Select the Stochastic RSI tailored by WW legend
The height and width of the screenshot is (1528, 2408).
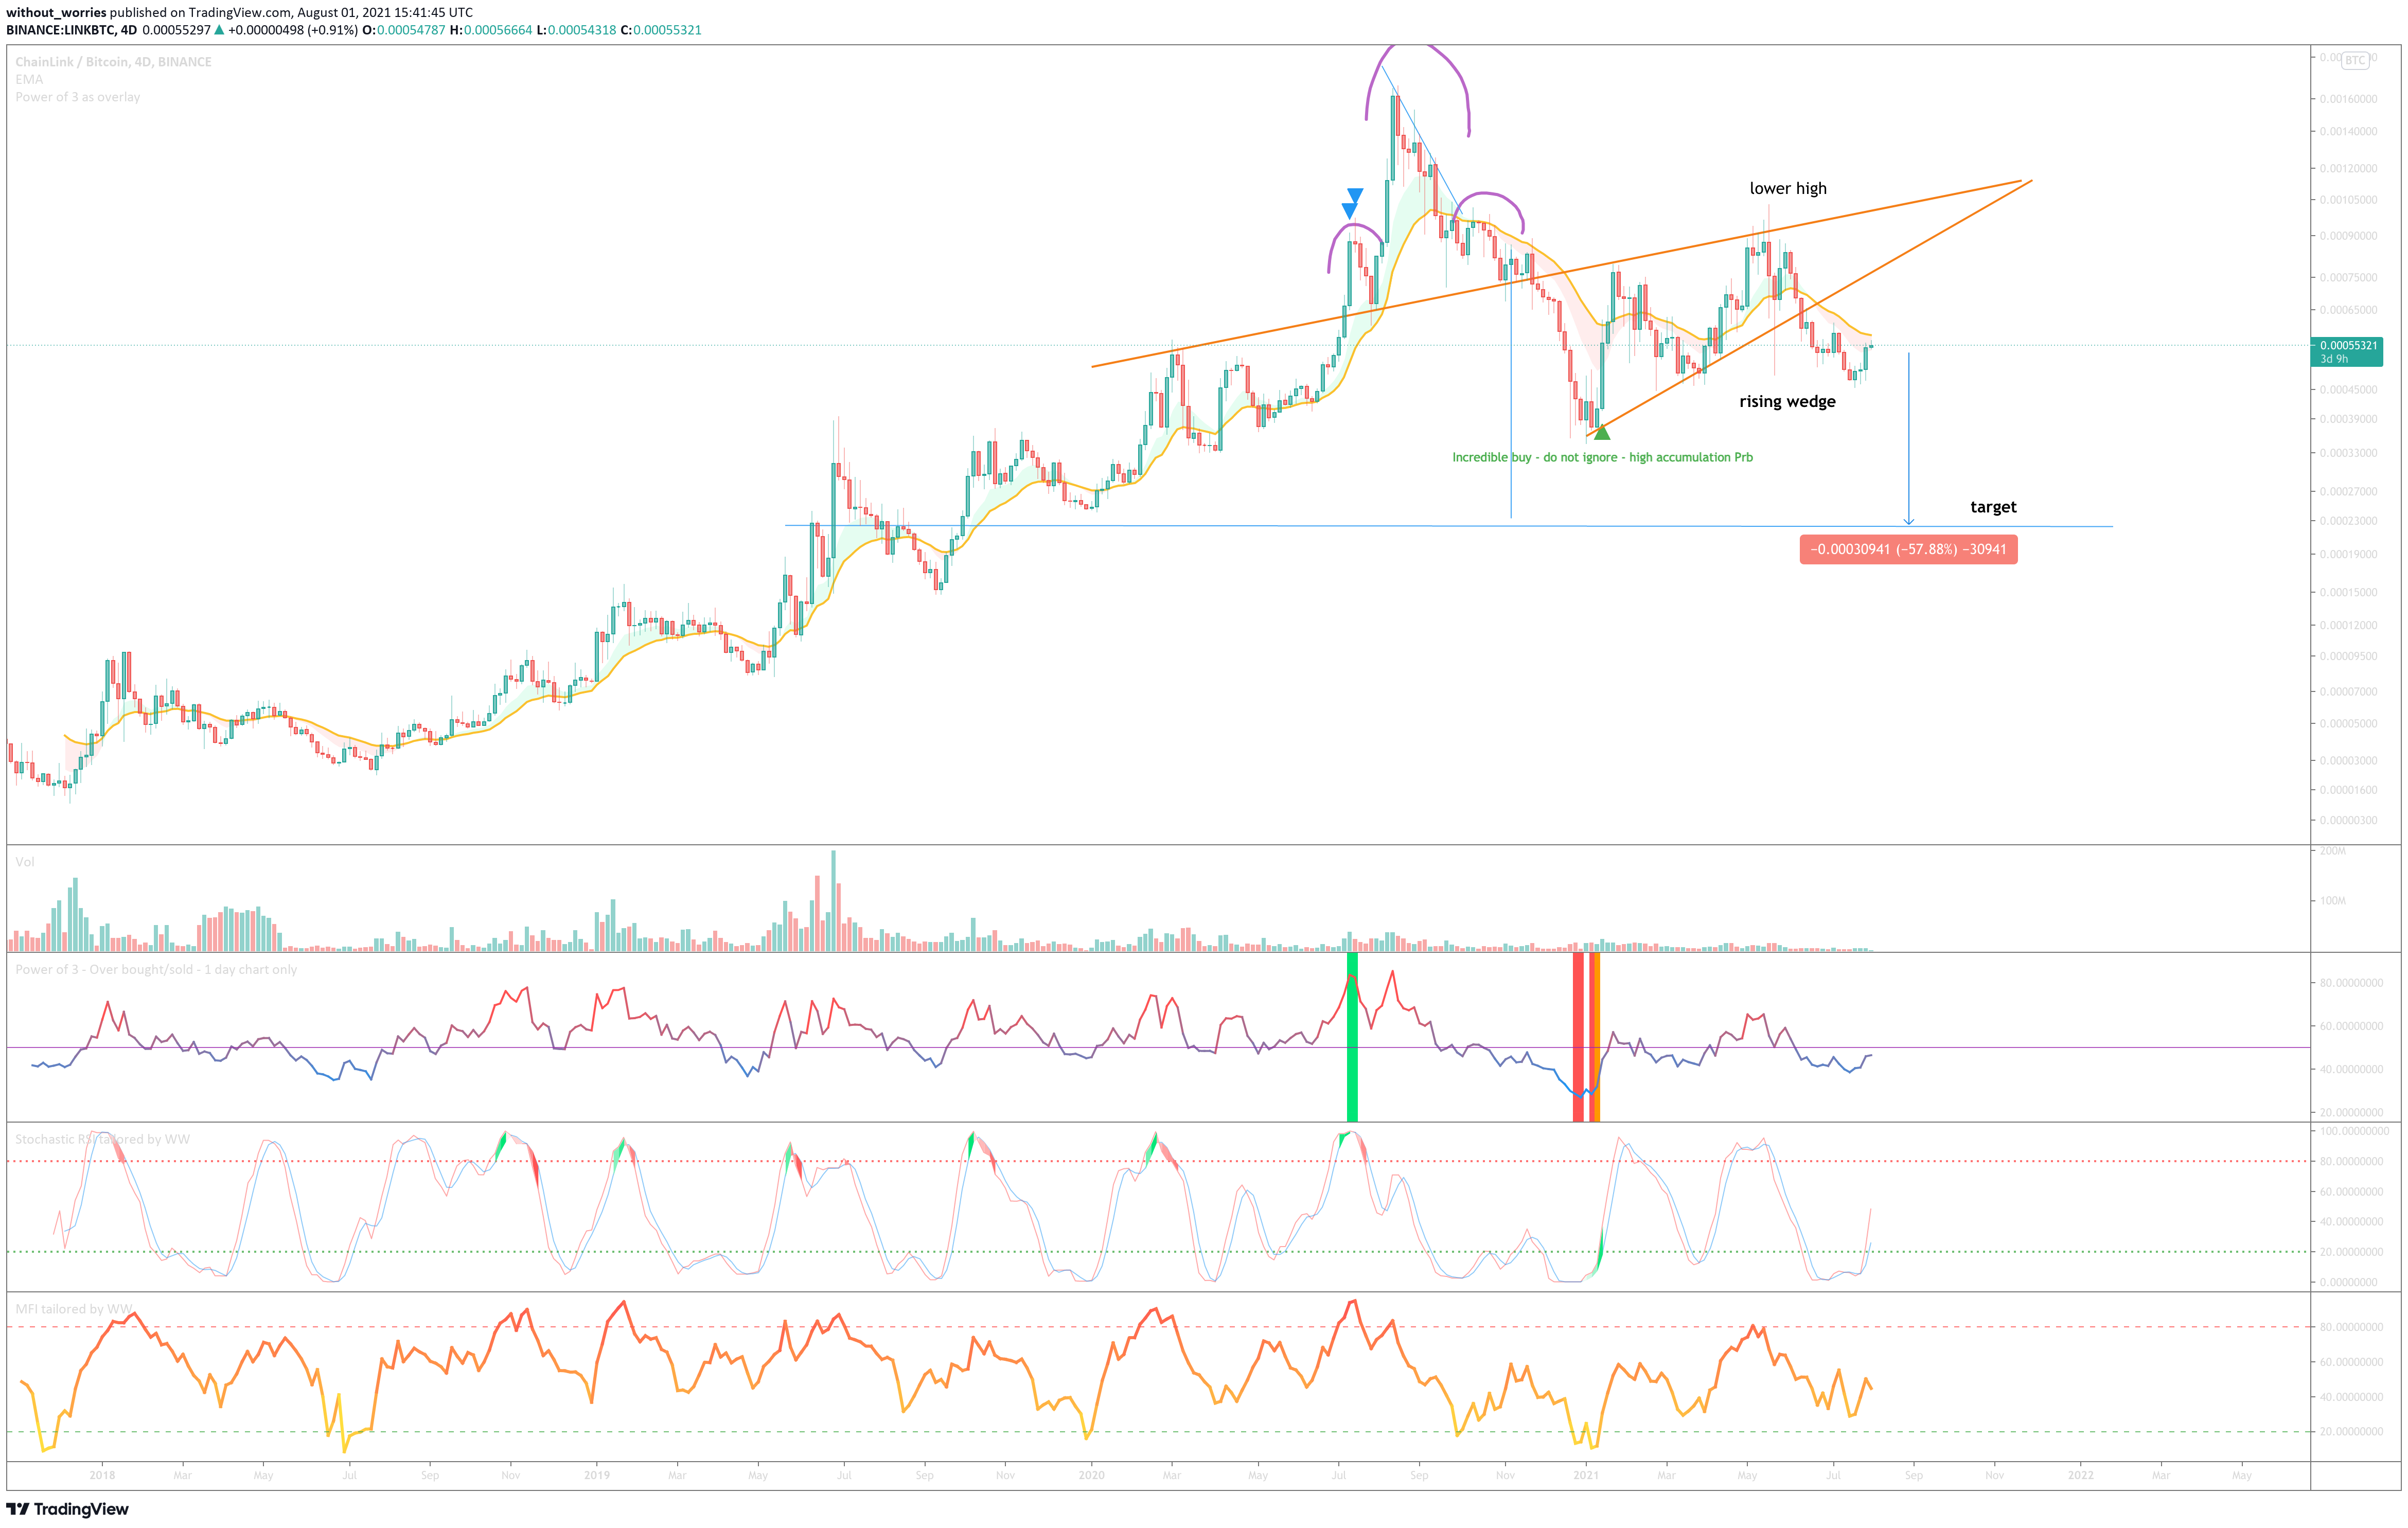tap(102, 1139)
